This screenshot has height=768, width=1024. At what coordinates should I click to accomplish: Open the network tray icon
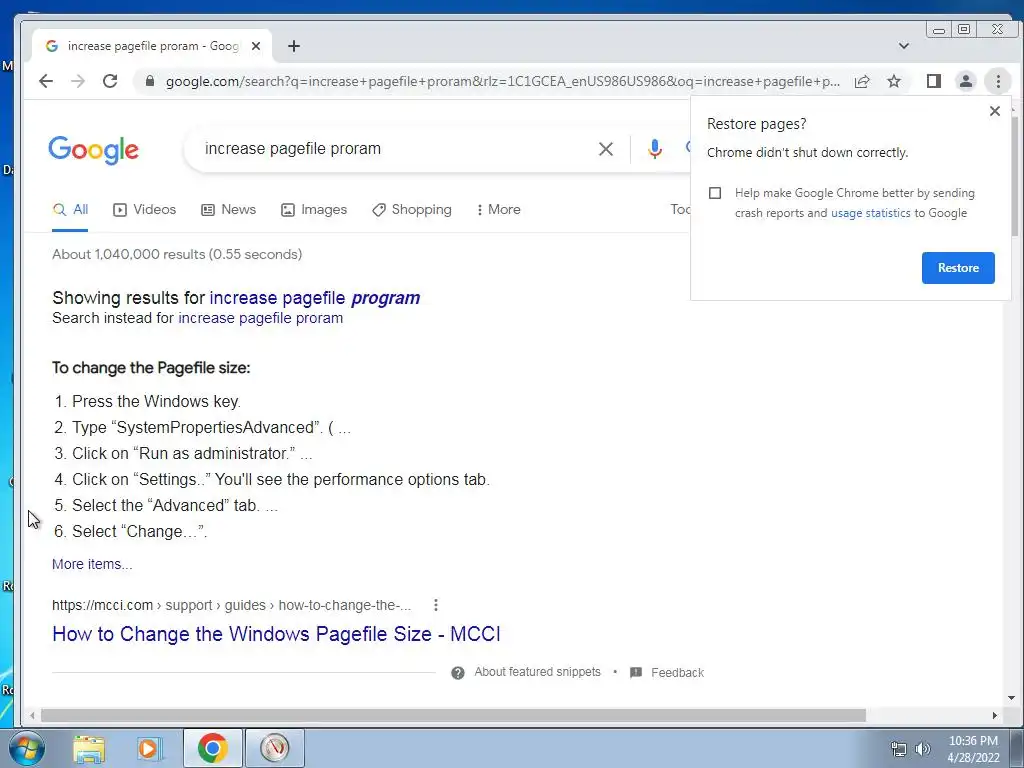tap(899, 750)
